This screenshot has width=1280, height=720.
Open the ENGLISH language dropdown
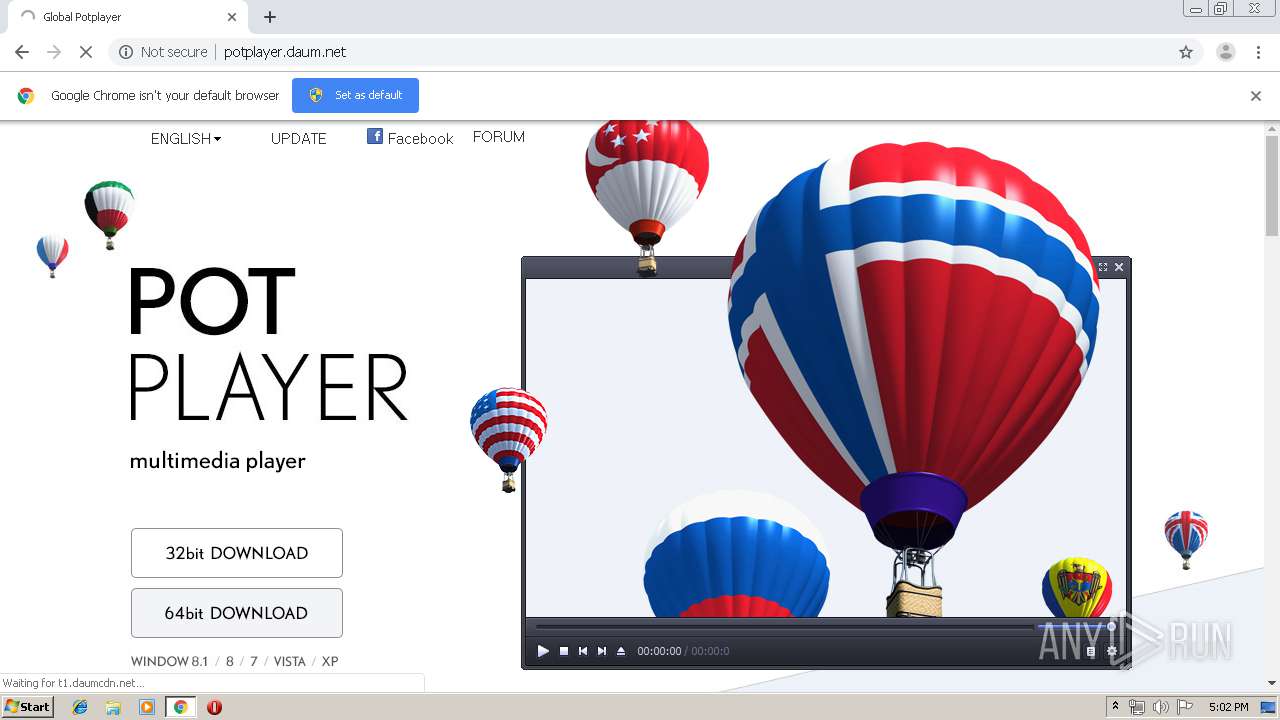[186, 139]
